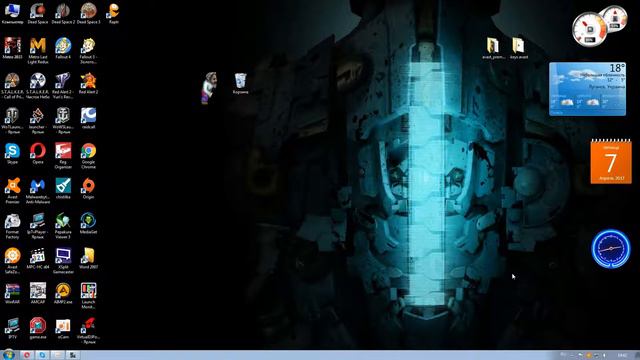Click the large CPU meter gadget dial

[x=589, y=29]
